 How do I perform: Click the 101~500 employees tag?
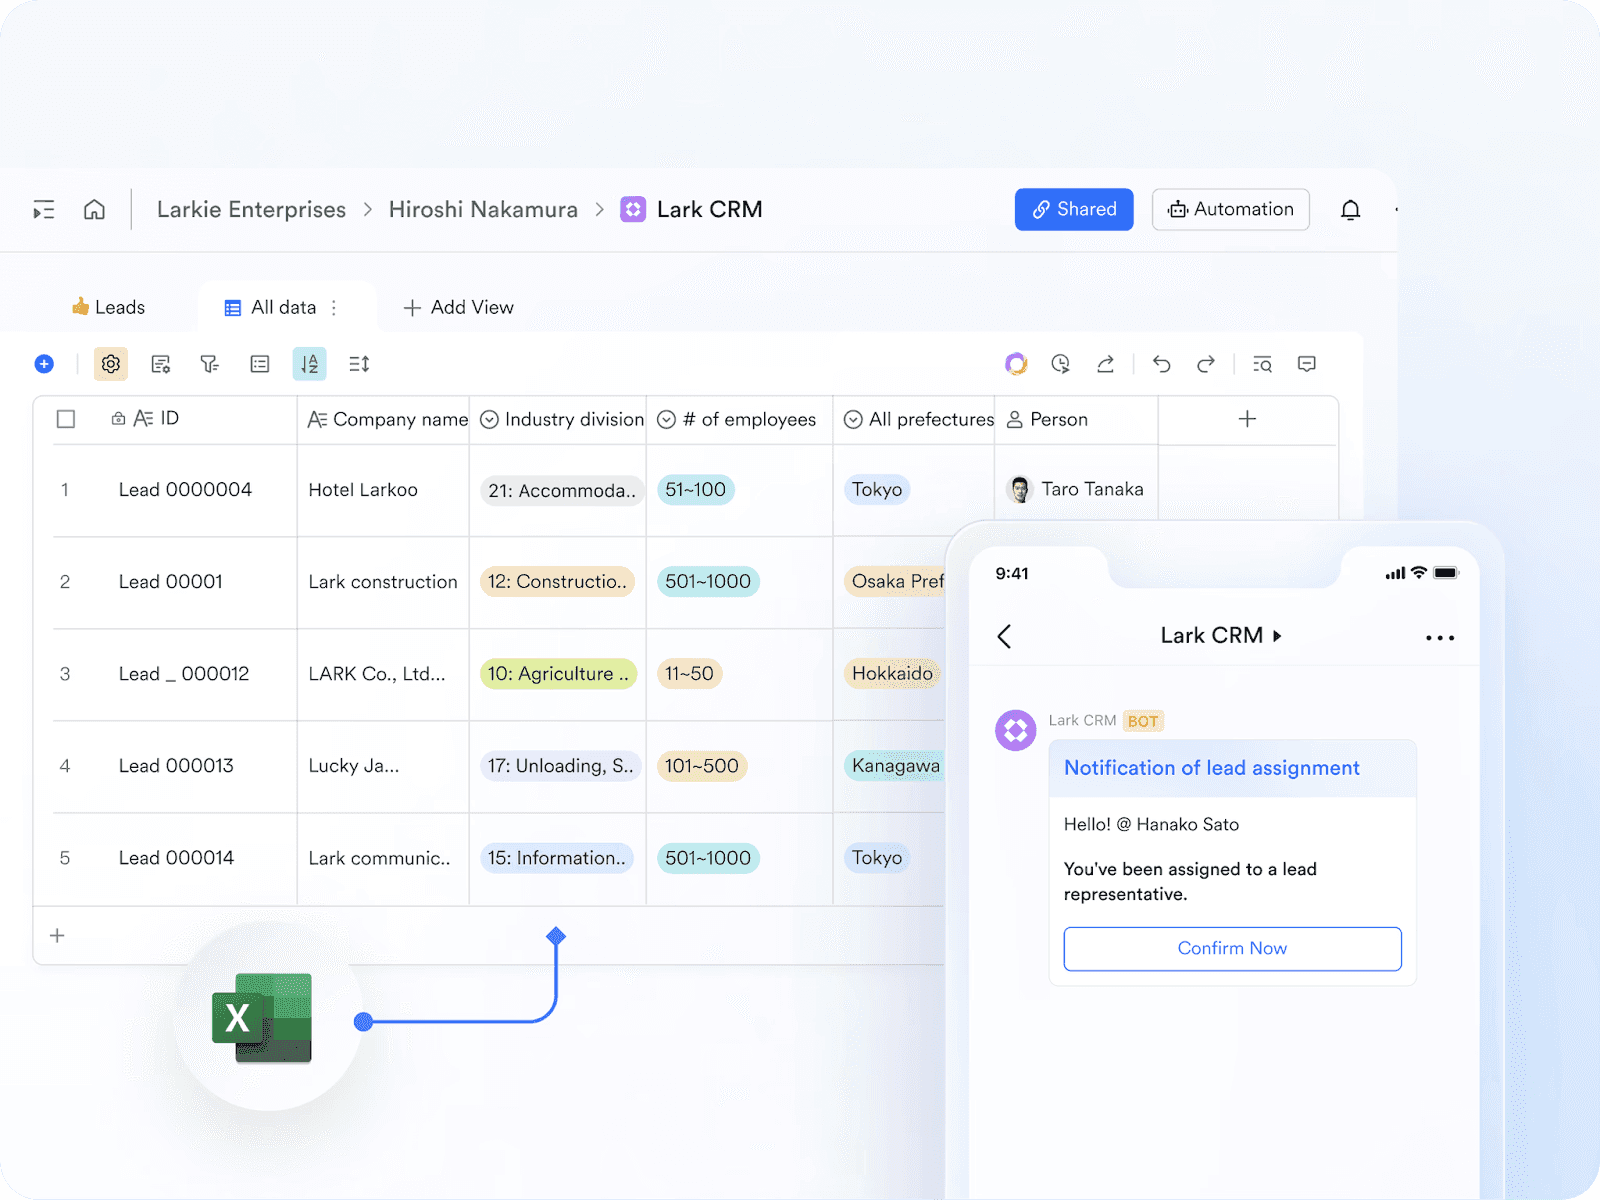click(701, 766)
